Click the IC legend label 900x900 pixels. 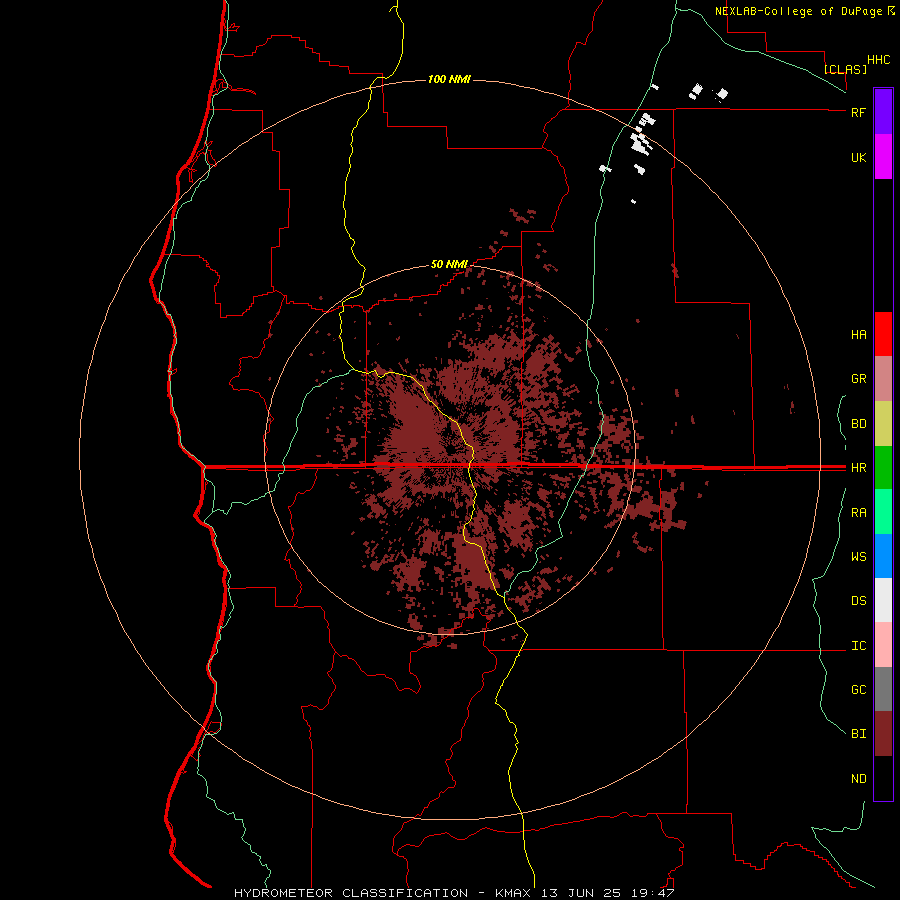(x=858, y=646)
